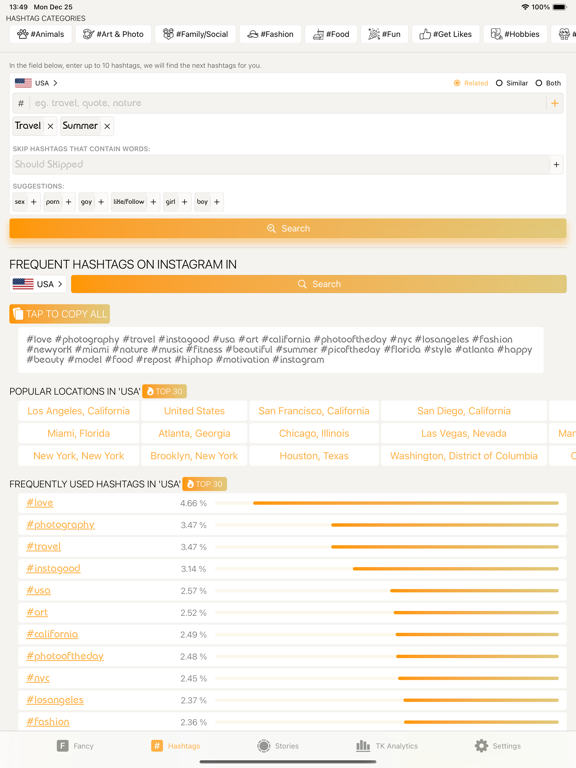Screen dimensions: 576x768
Task: Open the #Hobbies hashtag category
Action: pos(515,34)
